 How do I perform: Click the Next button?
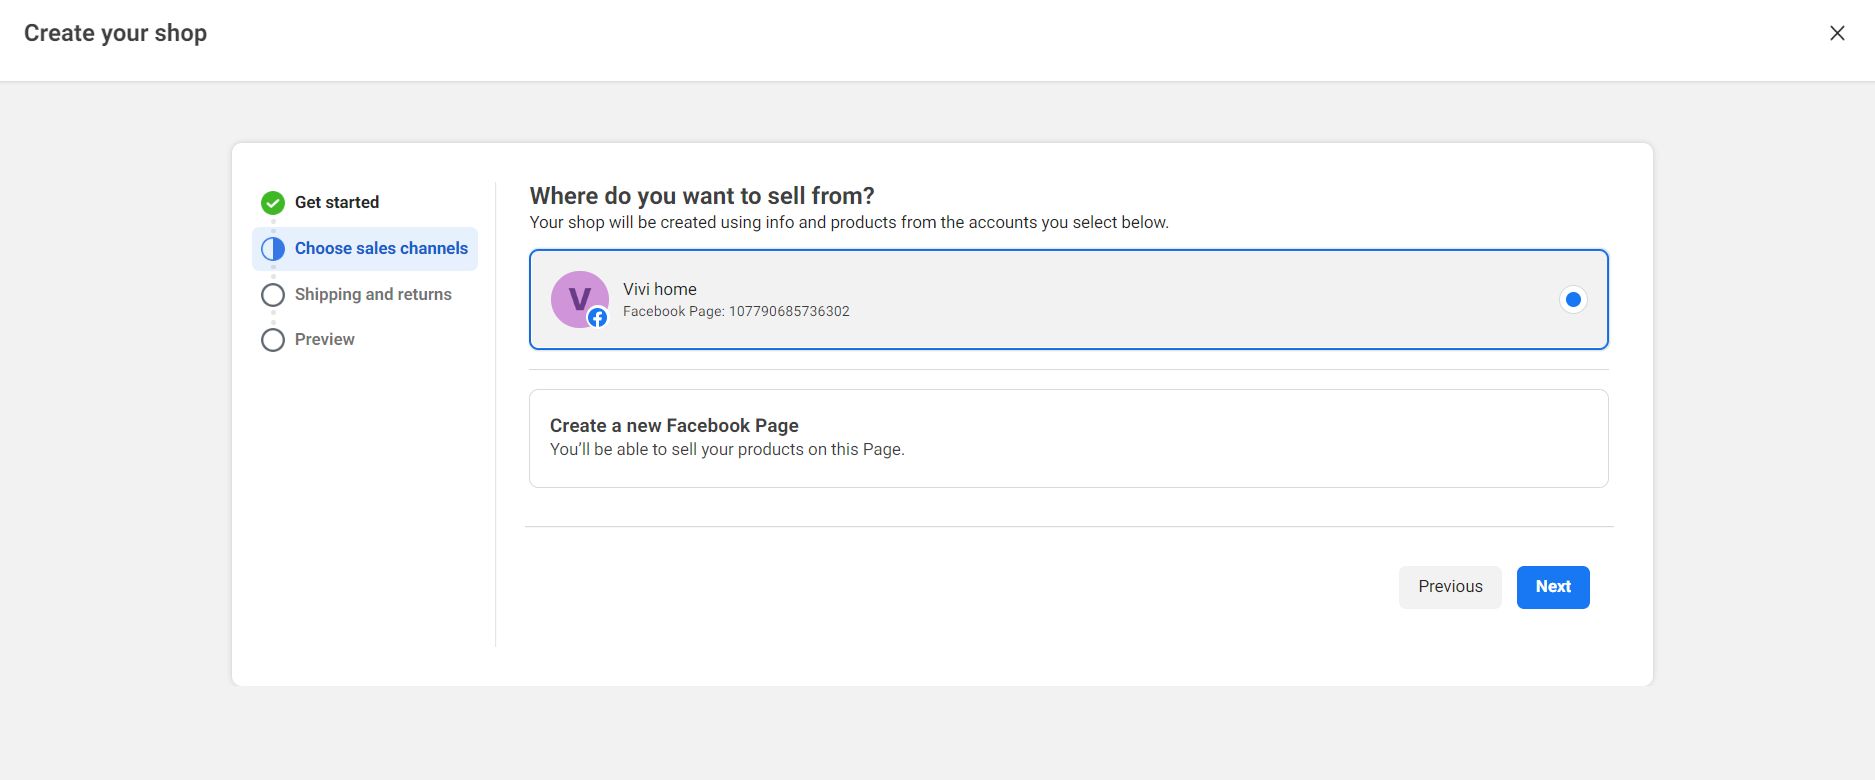[1553, 587]
